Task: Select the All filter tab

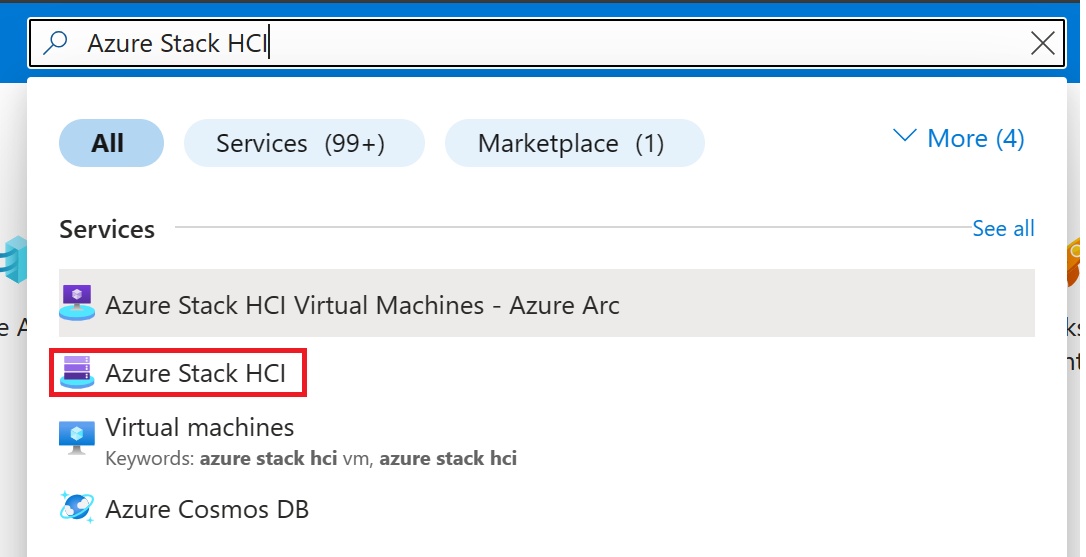Action: coord(112,143)
